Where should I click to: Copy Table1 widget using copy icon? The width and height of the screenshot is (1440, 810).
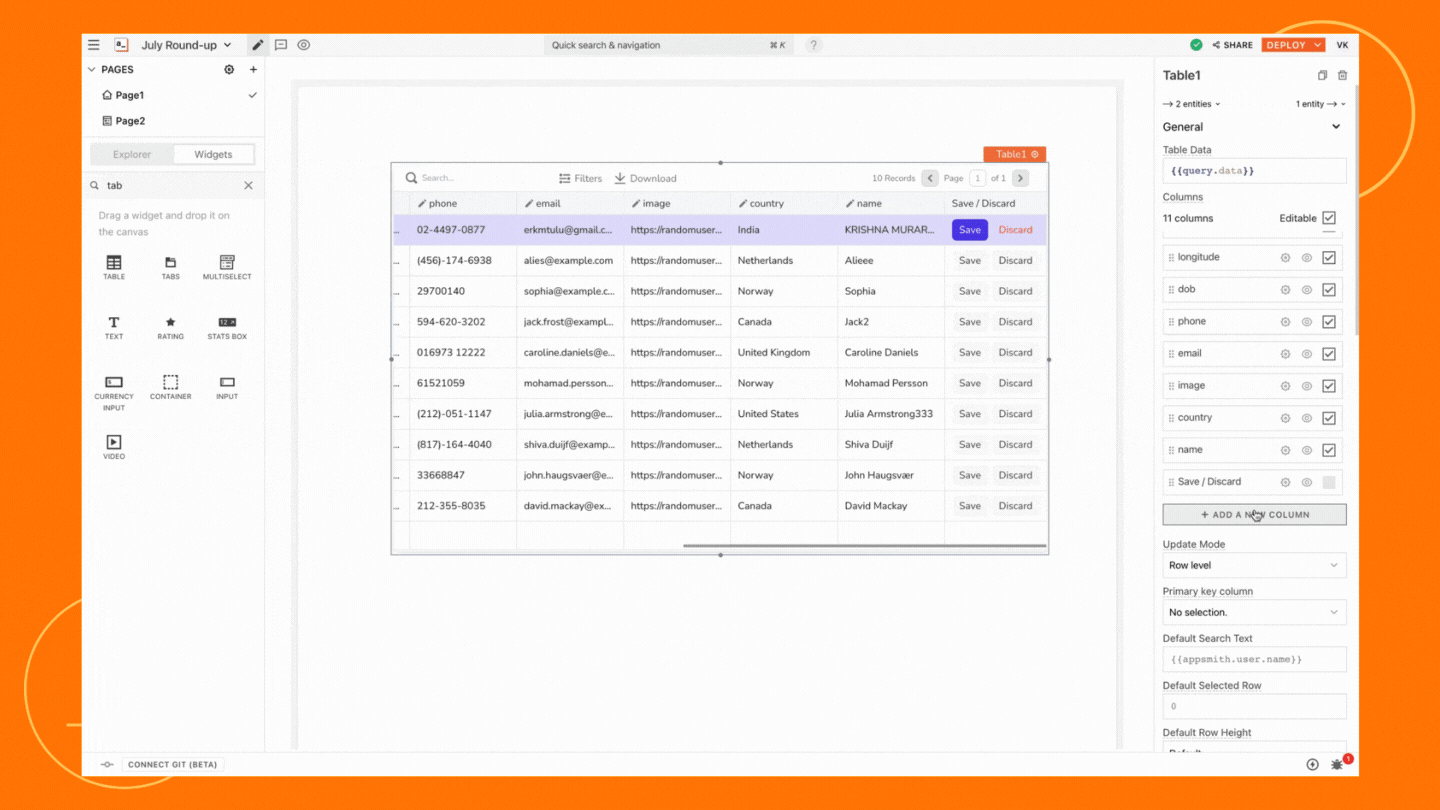[x=1322, y=76]
